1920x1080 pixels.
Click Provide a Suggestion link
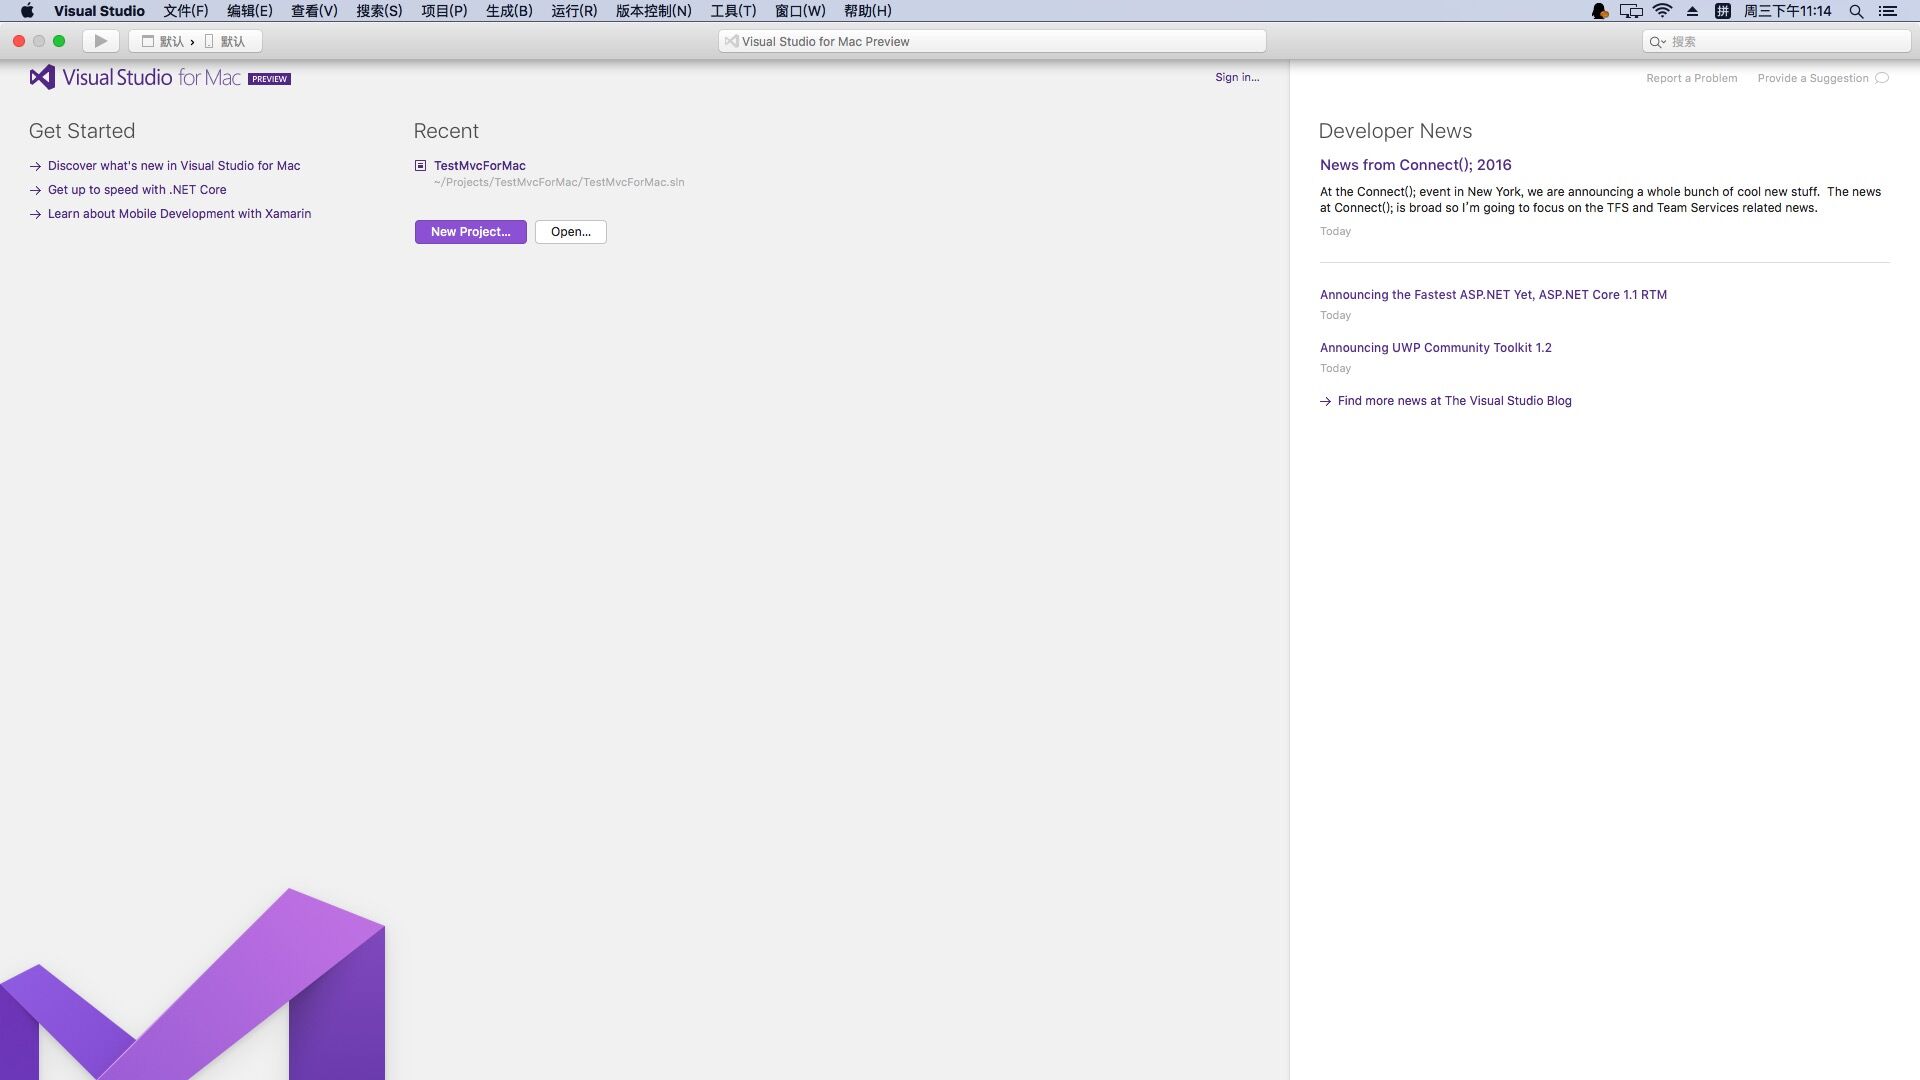[1812, 78]
